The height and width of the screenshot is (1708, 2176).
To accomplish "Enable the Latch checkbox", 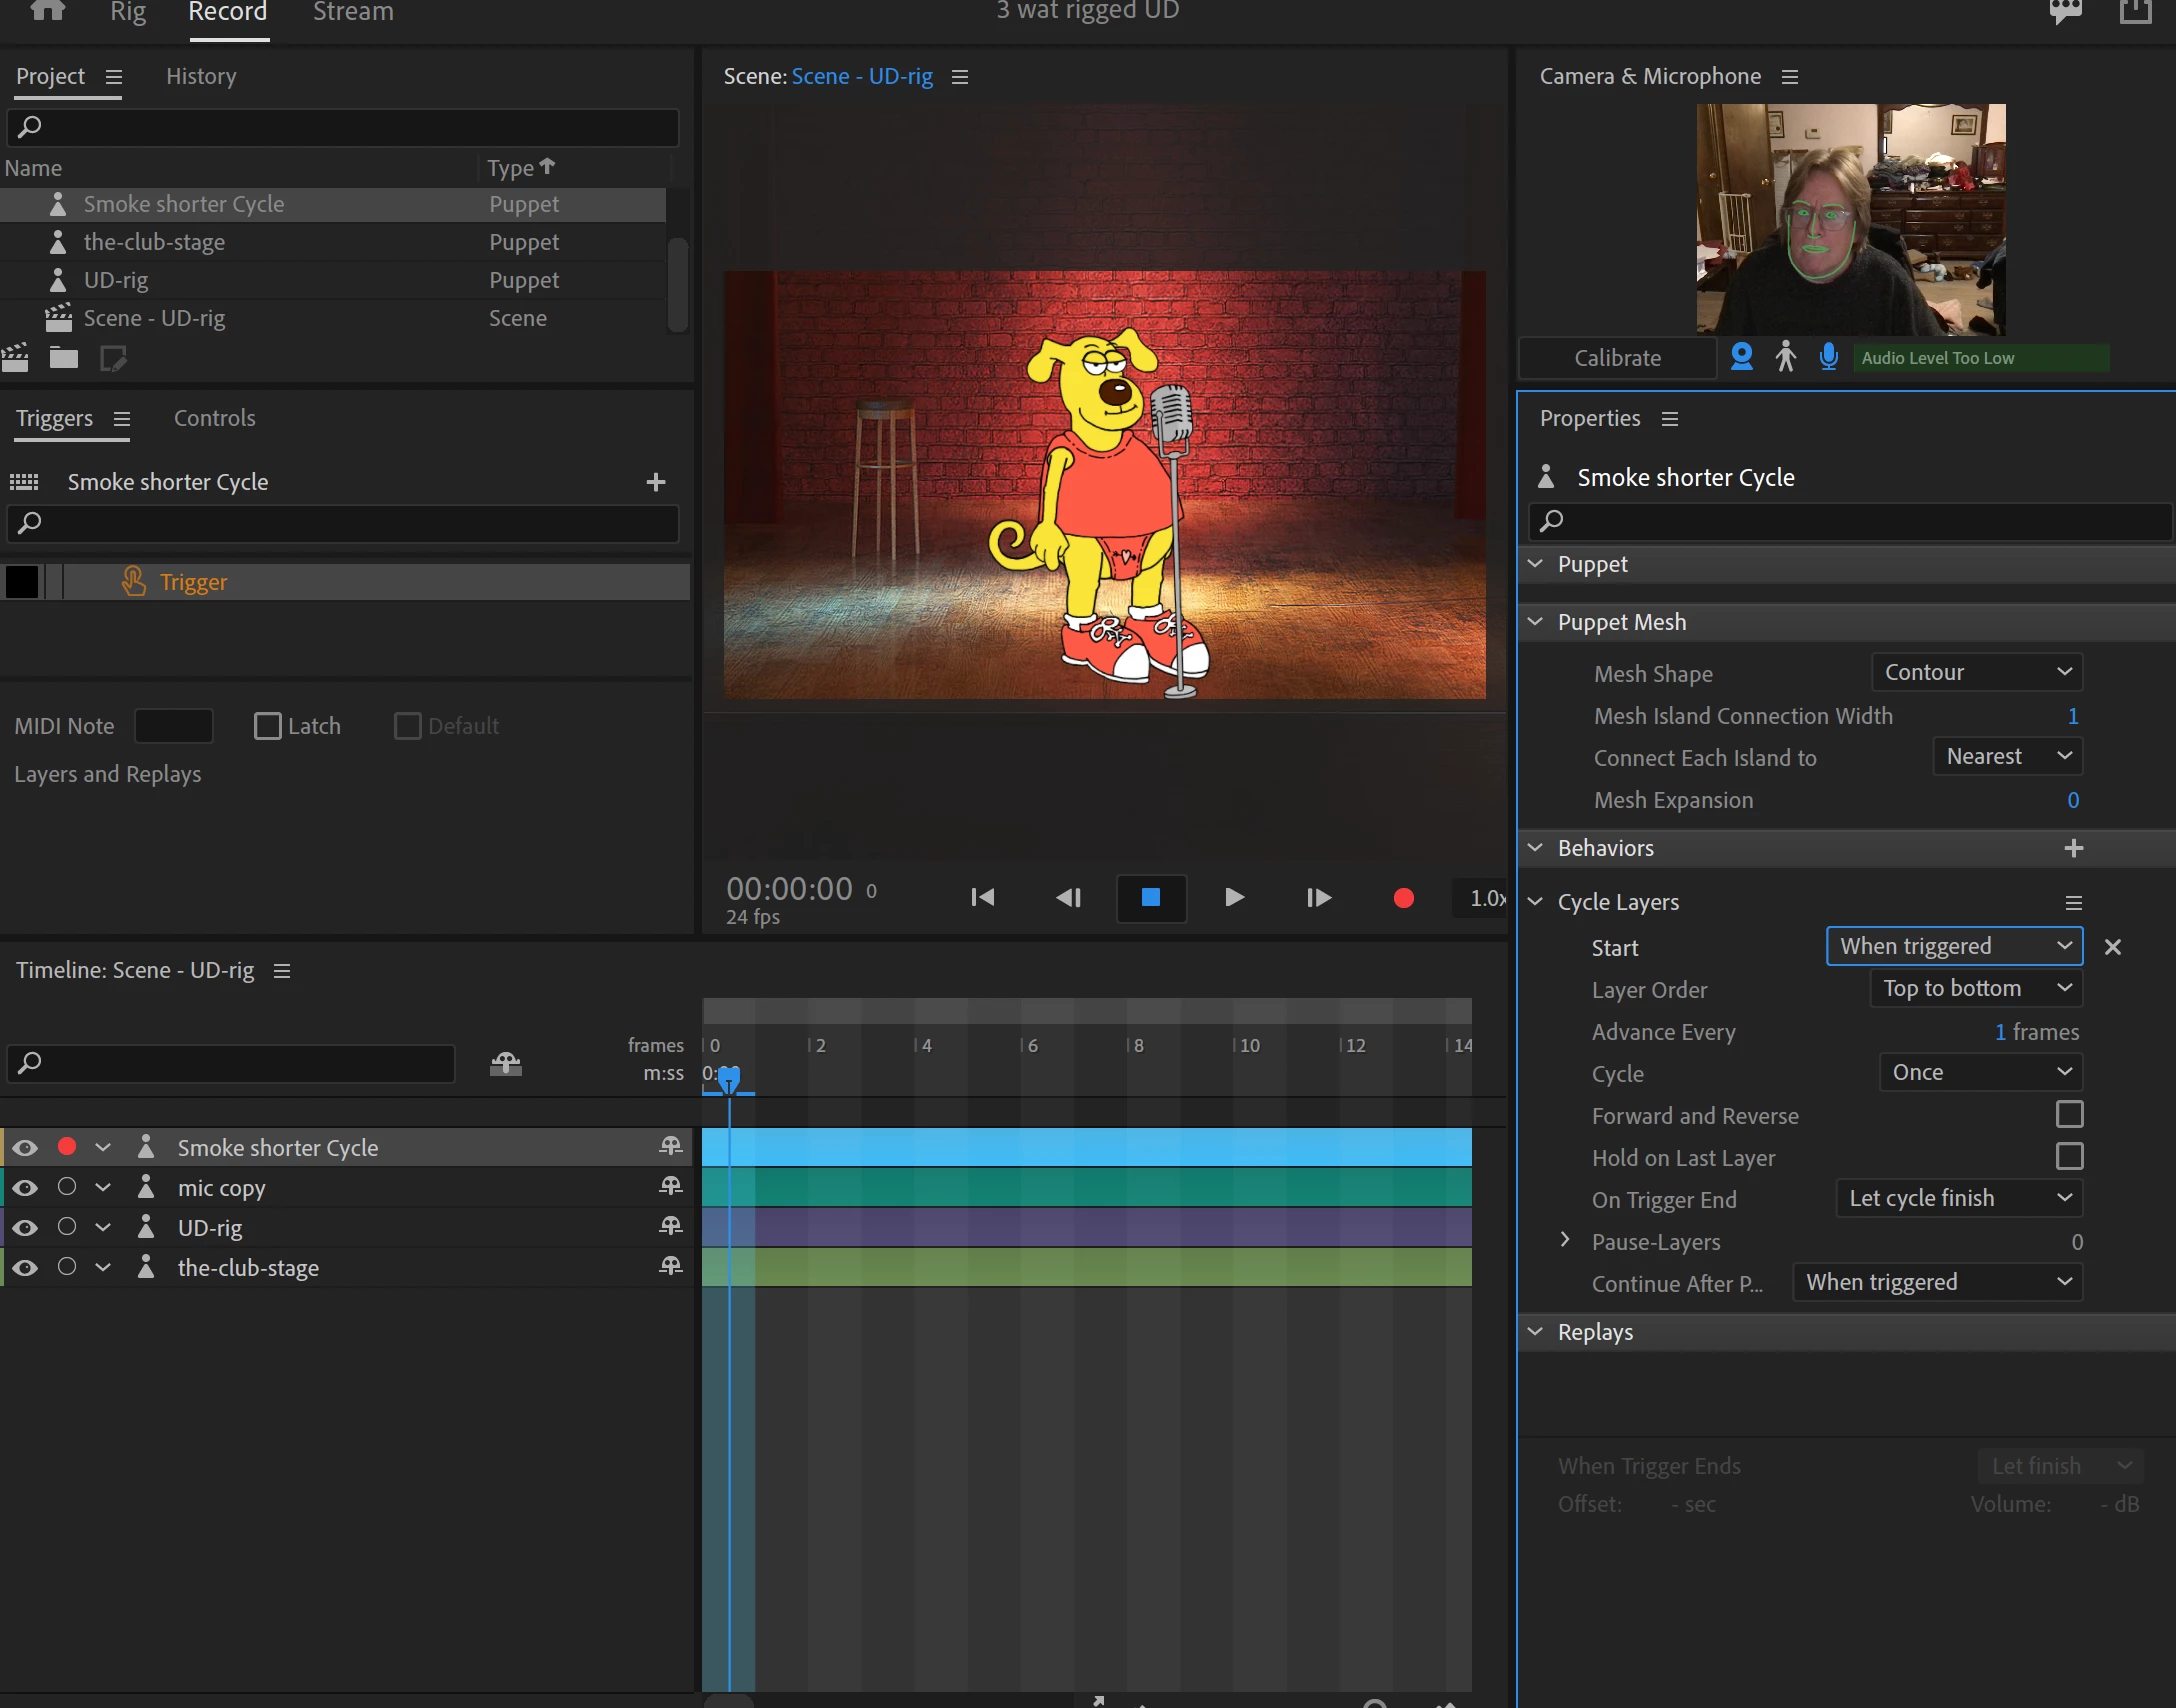I will pyautogui.click(x=267, y=726).
